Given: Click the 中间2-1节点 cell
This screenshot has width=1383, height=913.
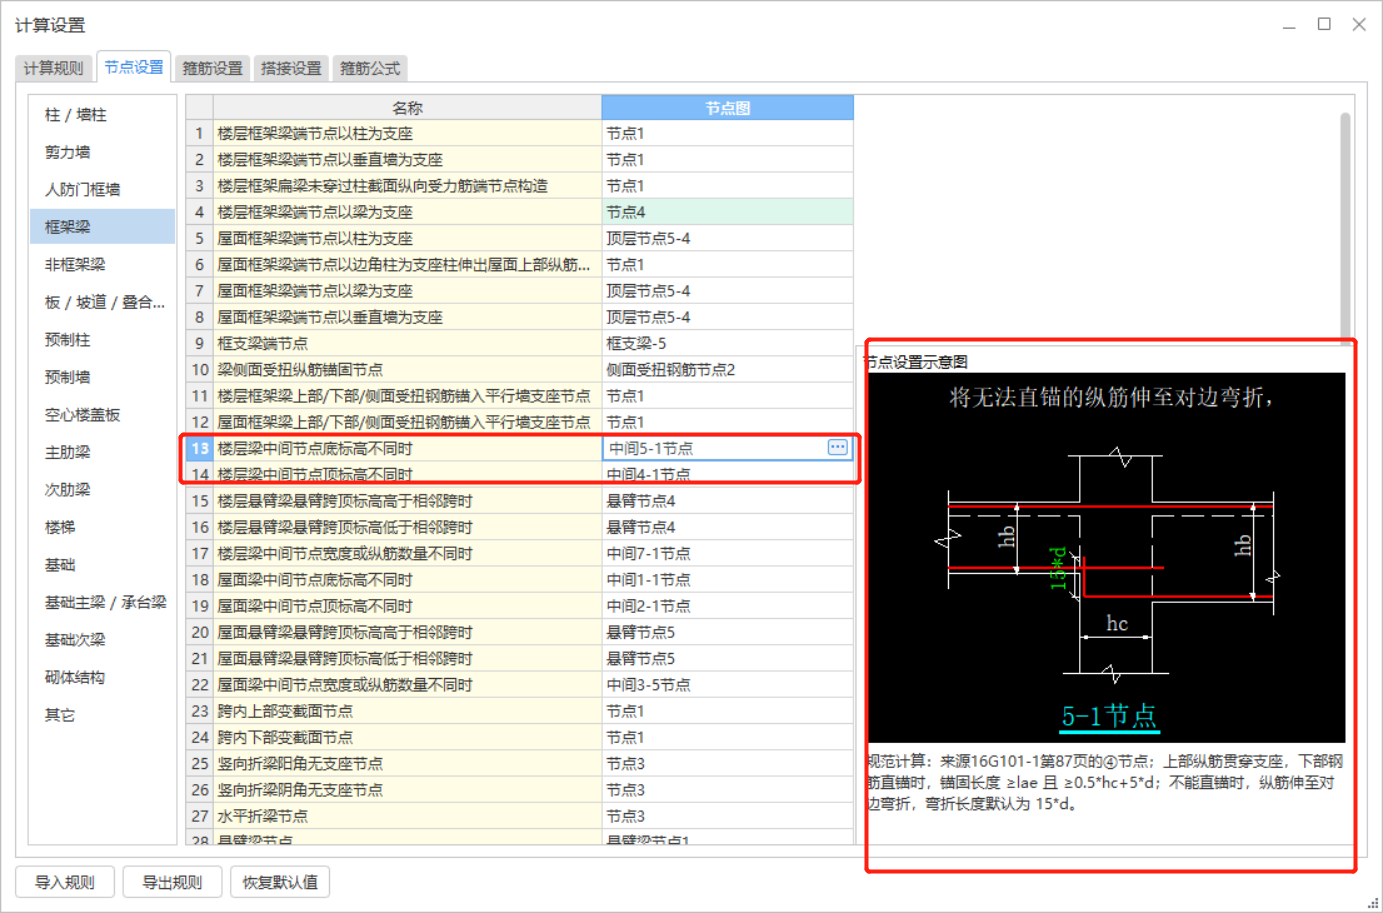Looking at the screenshot, I should [x=728, y=606].
